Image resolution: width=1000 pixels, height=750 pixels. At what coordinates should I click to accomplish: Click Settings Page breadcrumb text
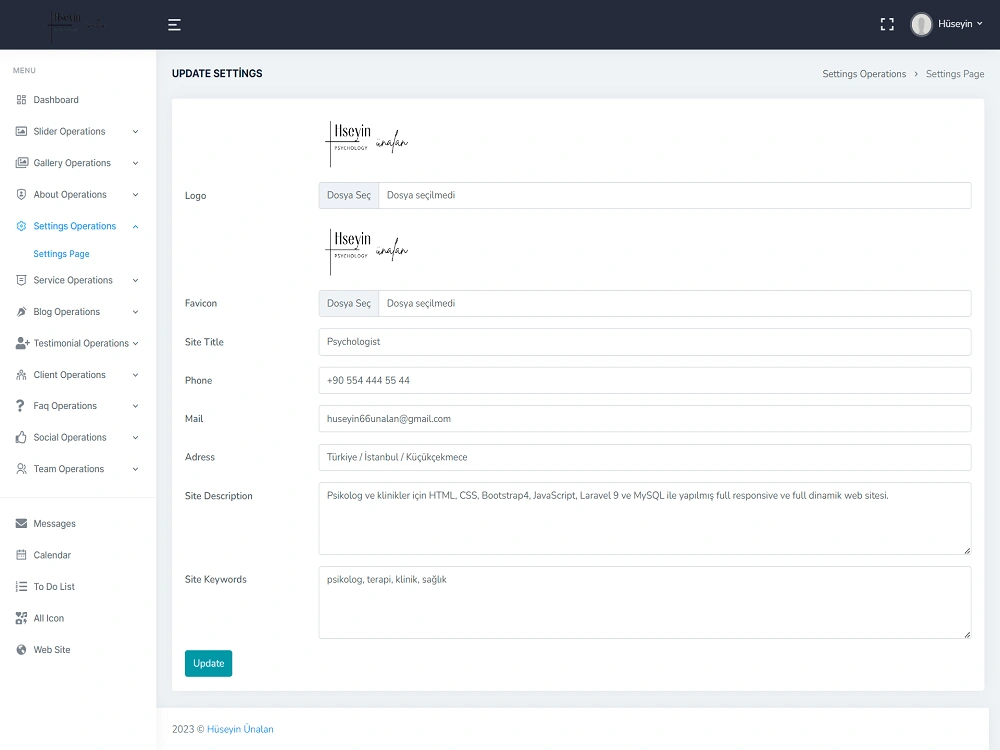point(955,74)
